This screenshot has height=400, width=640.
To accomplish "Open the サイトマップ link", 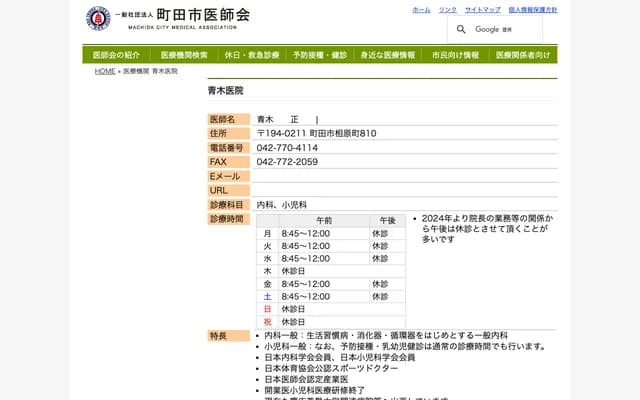I will click(483, 9).
